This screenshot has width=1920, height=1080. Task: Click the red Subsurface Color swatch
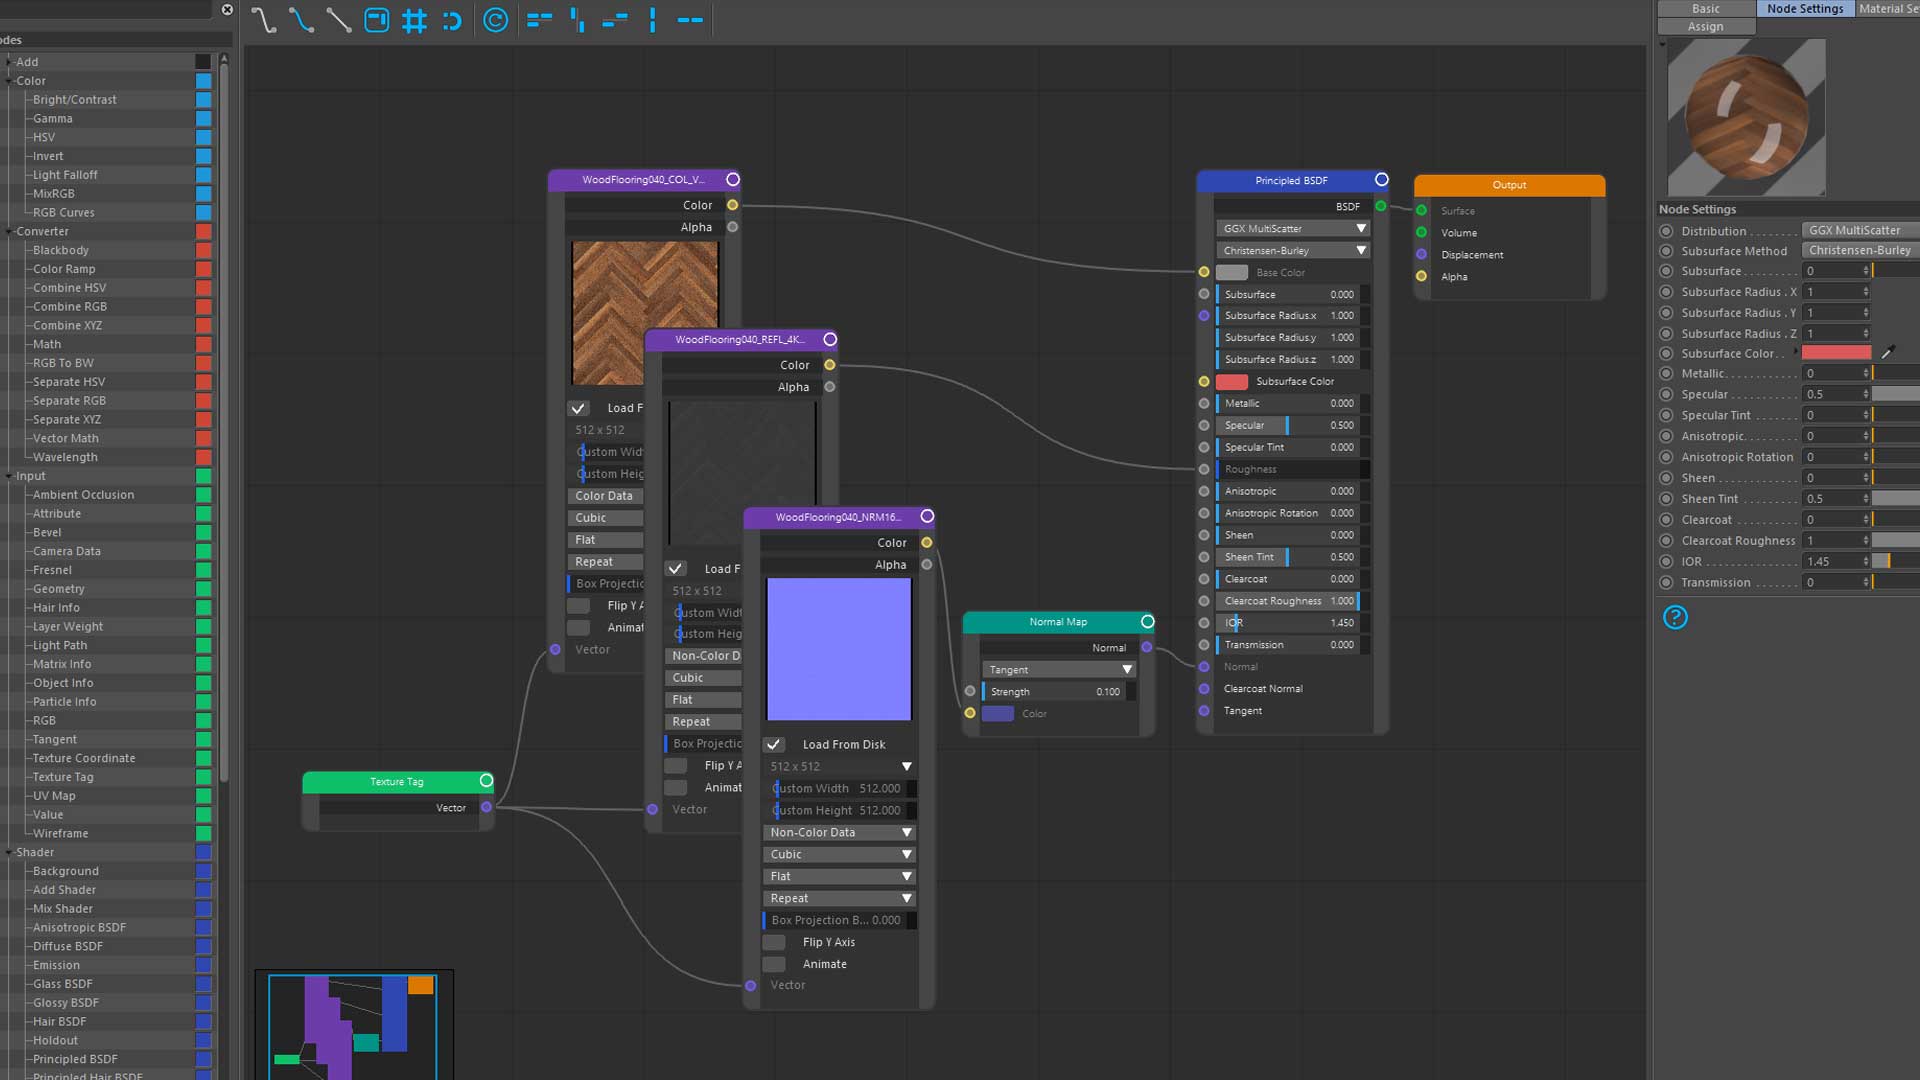[1836, 353]
